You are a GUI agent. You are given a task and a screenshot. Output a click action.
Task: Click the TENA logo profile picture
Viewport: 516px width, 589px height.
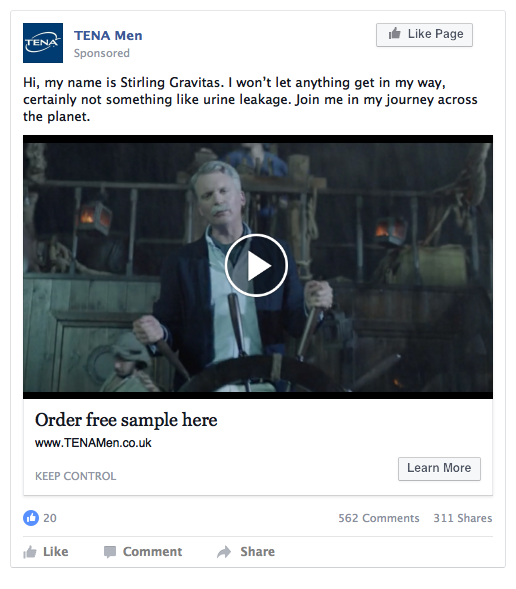(43, 43)
